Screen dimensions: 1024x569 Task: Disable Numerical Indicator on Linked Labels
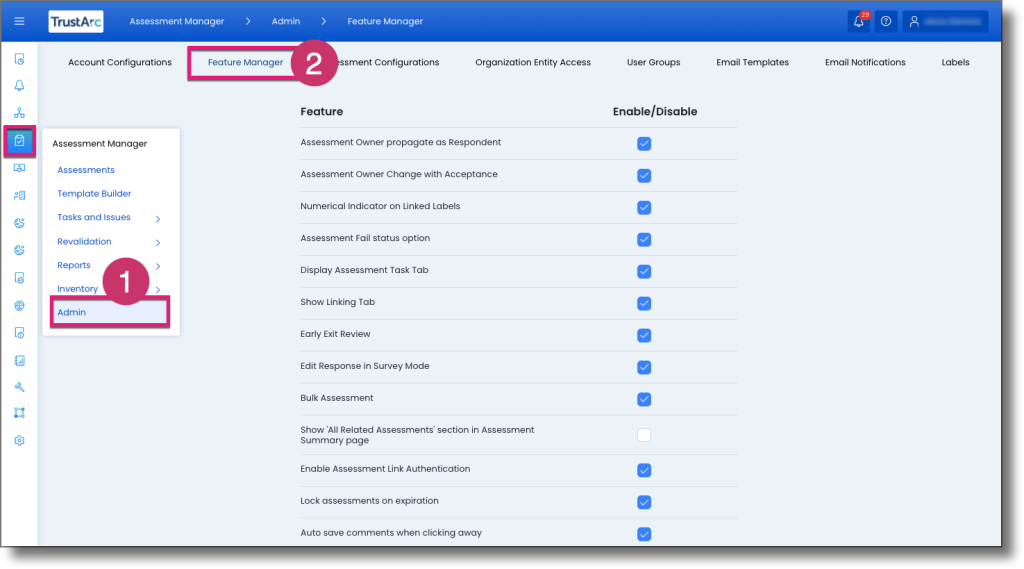point(644,208)
